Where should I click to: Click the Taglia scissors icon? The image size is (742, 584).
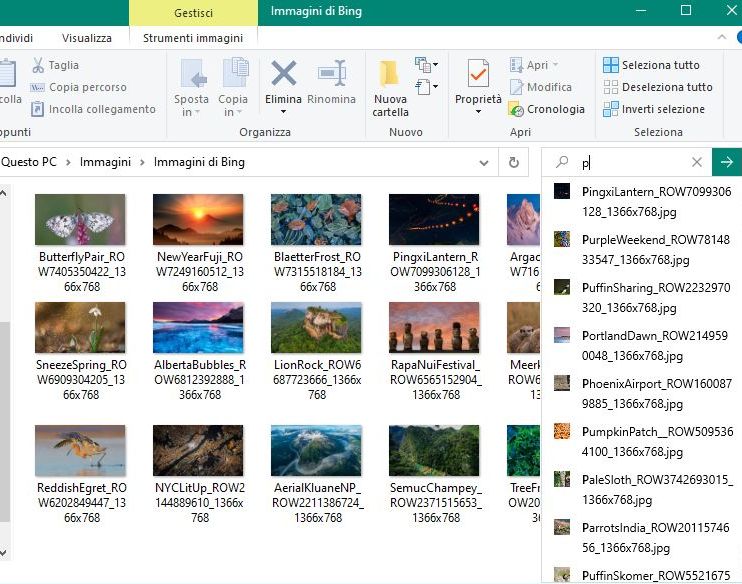point(38,65)
